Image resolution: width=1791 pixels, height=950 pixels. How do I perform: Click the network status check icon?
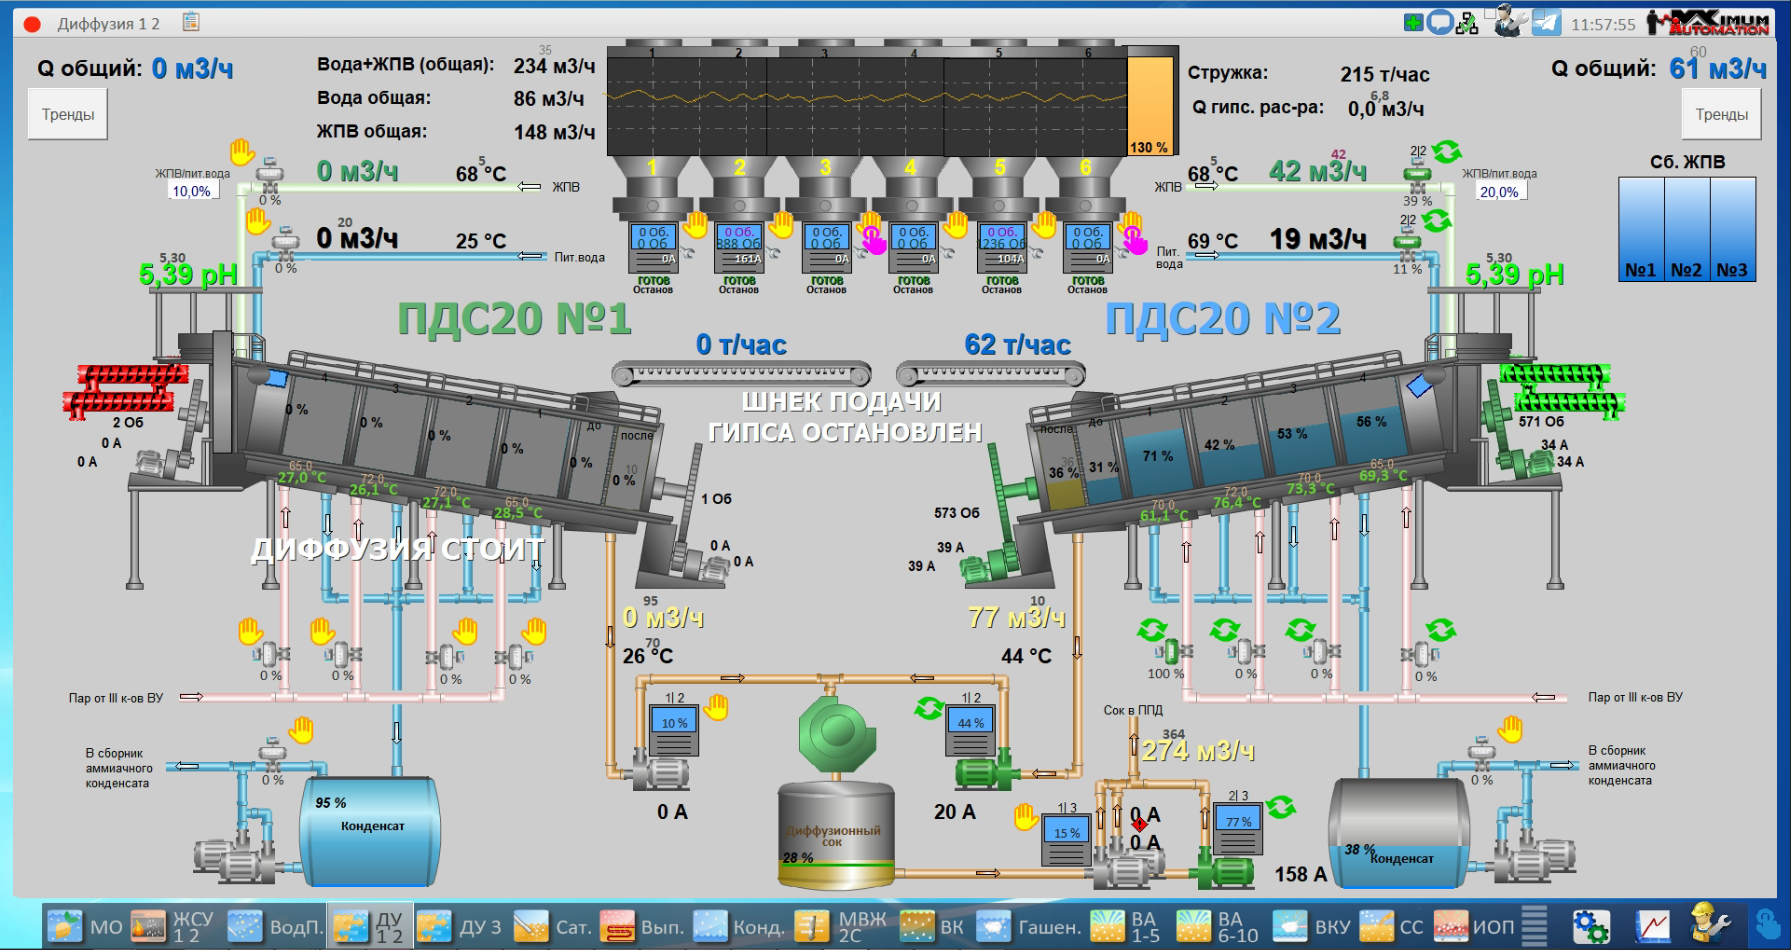point(1467,22)
